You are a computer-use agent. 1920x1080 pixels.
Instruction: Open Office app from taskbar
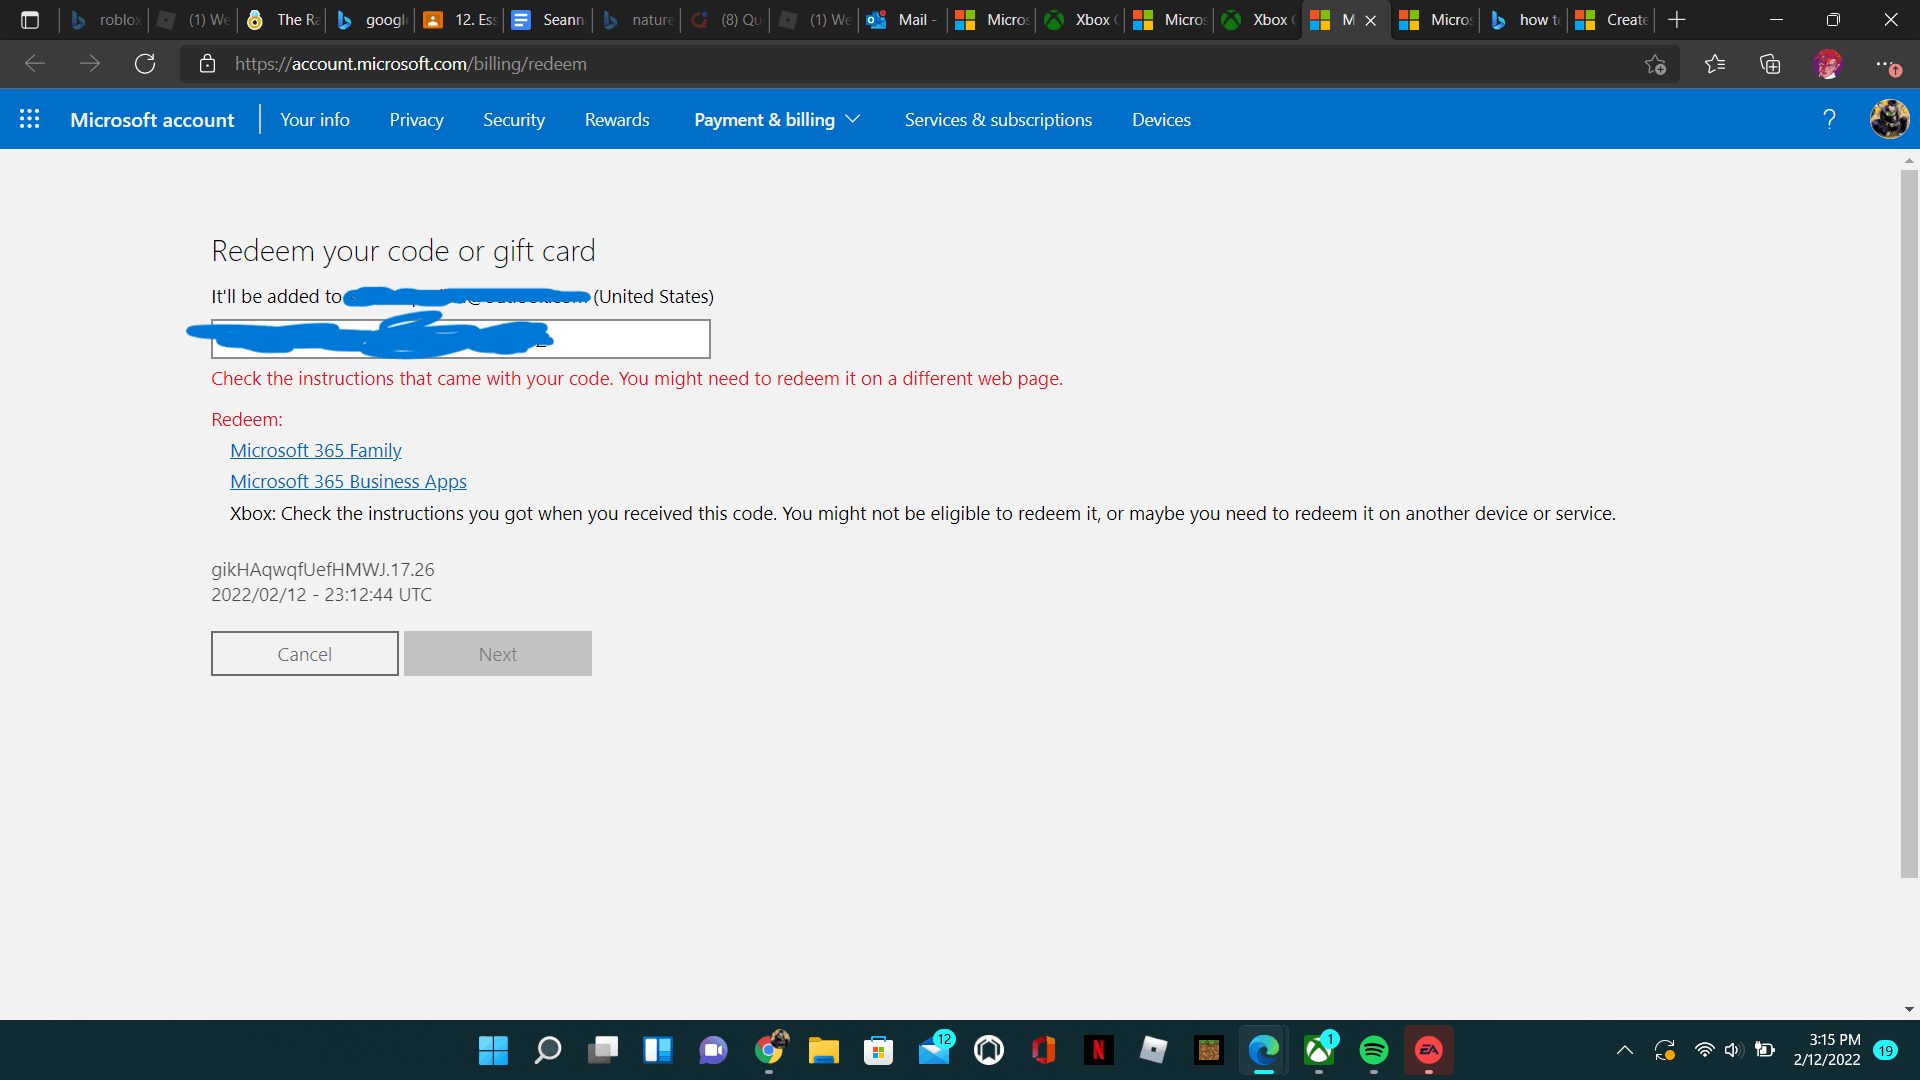[1044, 1050]
